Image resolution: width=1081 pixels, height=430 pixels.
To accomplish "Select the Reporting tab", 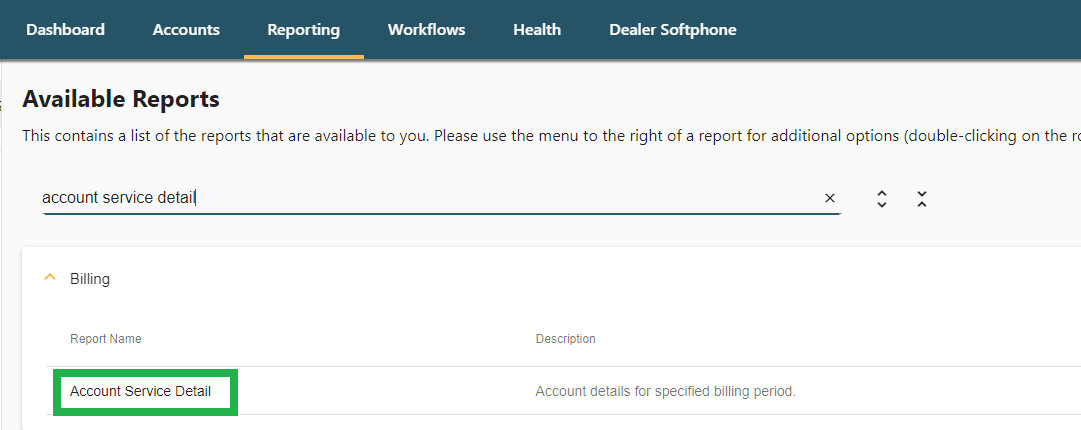I will (303, 30).
